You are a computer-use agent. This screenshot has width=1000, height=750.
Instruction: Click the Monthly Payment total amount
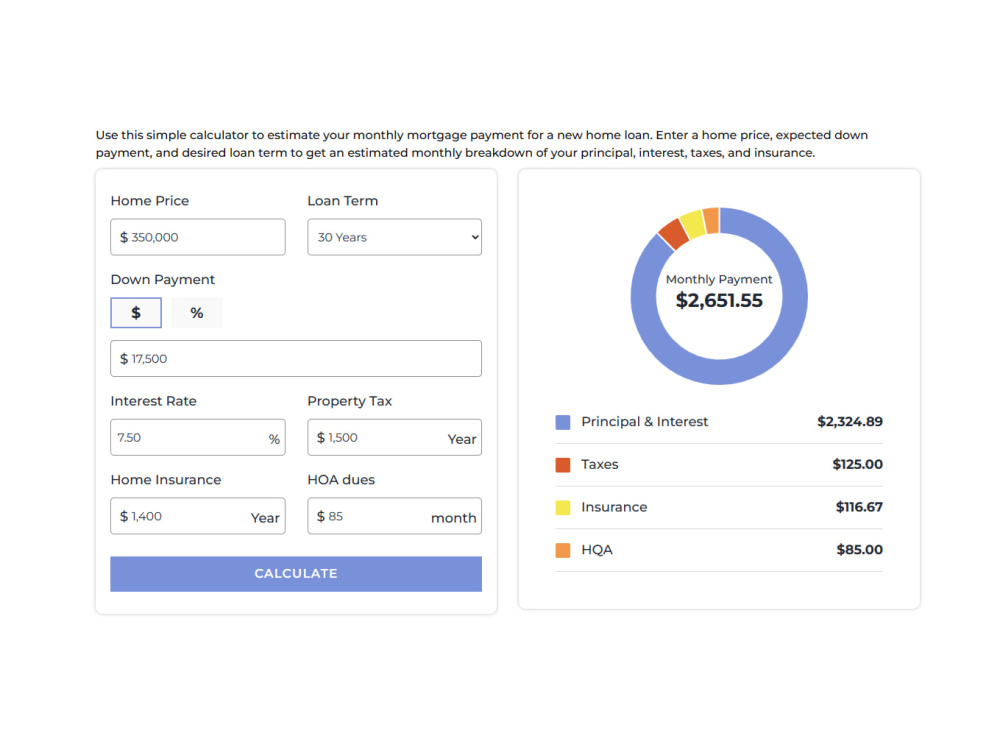tap(719, 300)
